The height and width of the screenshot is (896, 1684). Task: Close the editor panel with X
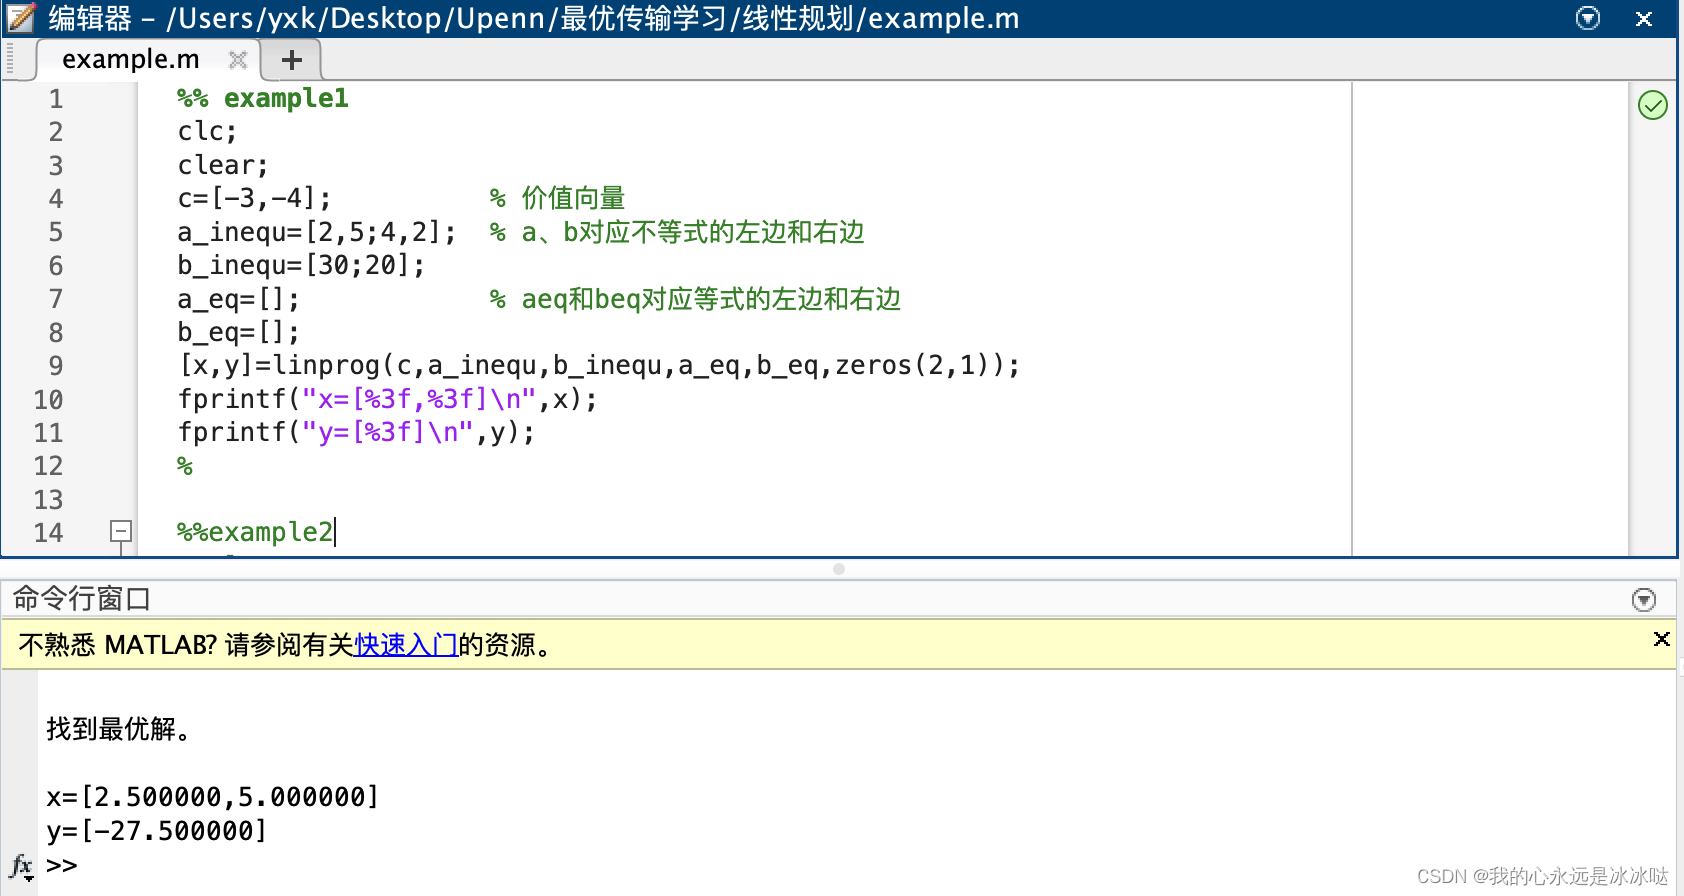coord(1643,19)
